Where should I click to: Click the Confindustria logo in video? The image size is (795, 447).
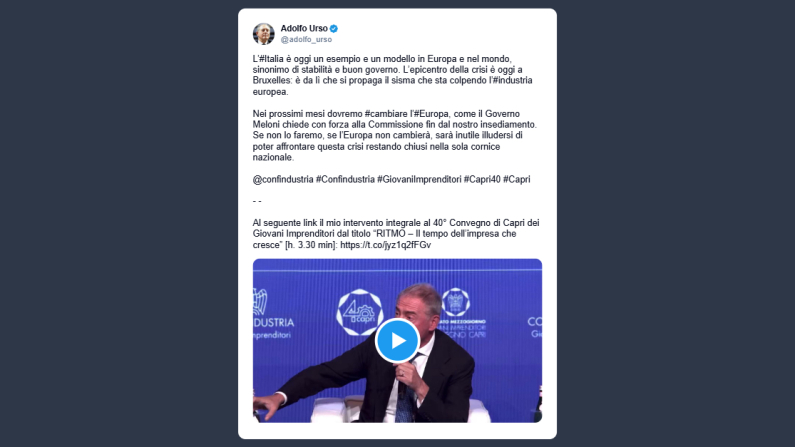pyautogui.click(x=273, y=315)
